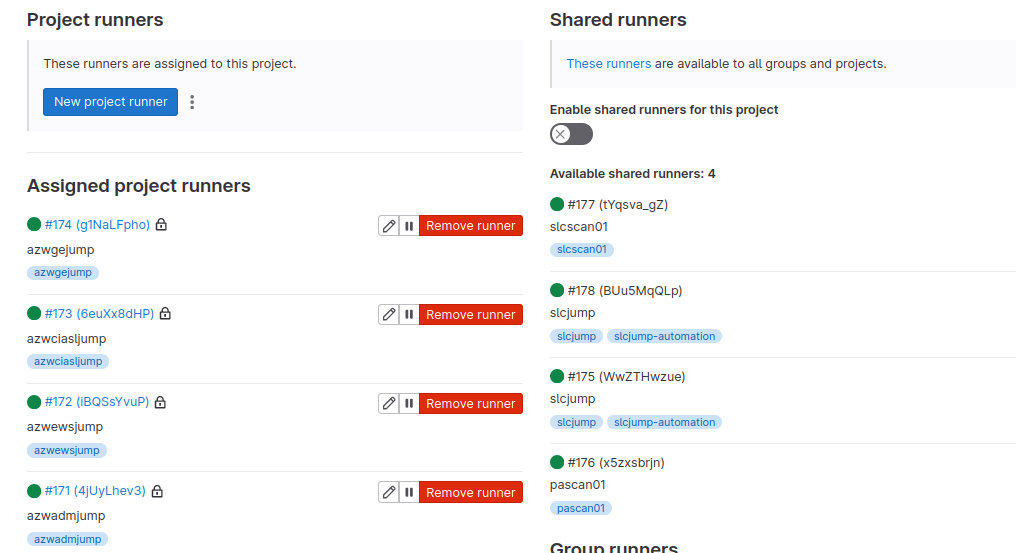Open runner #172 (iBQSsYvuP) link
1016x553 pixels.
click(x=96, y=402)
